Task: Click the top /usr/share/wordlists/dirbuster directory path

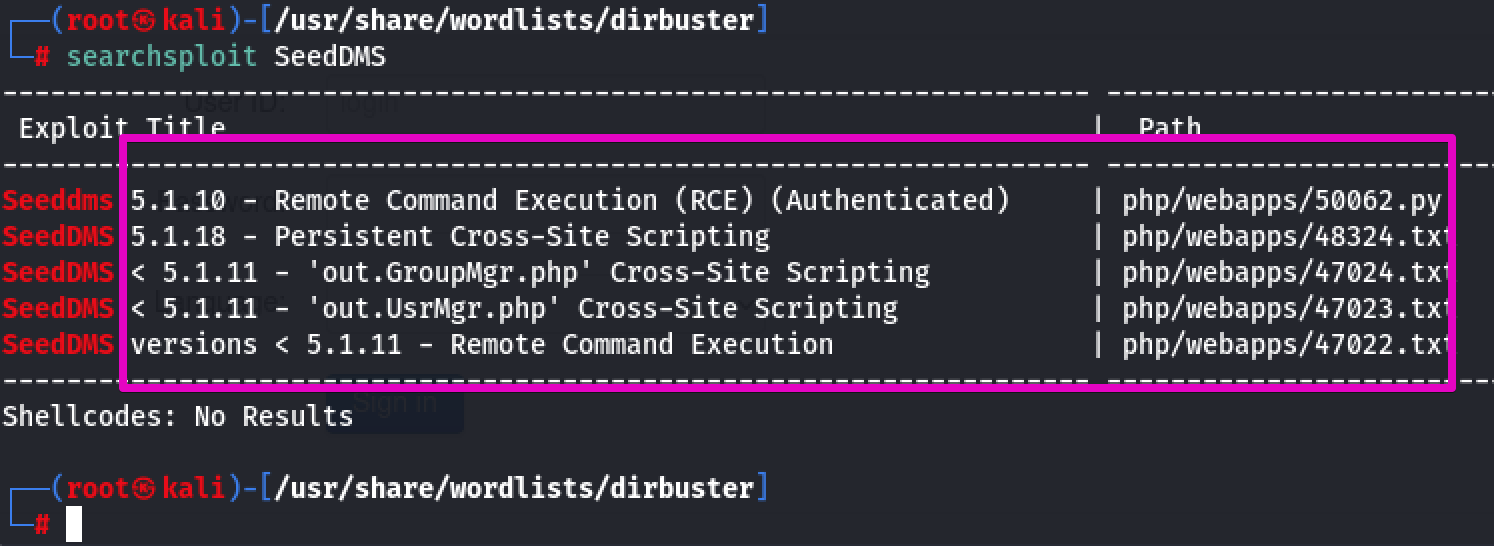Action: click(x=514, y=20)
